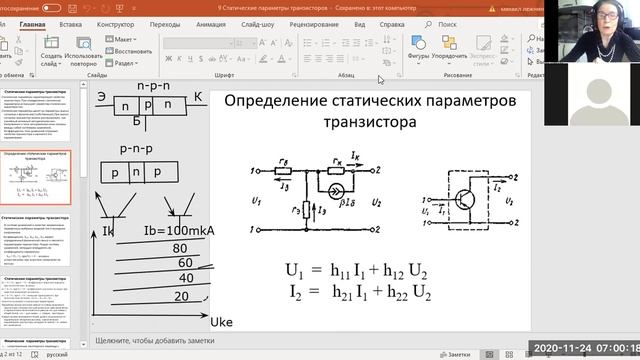This screenshot has width=640, height=360.
Task: Click the increase indent icon
Action: pyautogui.click(x=356, y=42)
